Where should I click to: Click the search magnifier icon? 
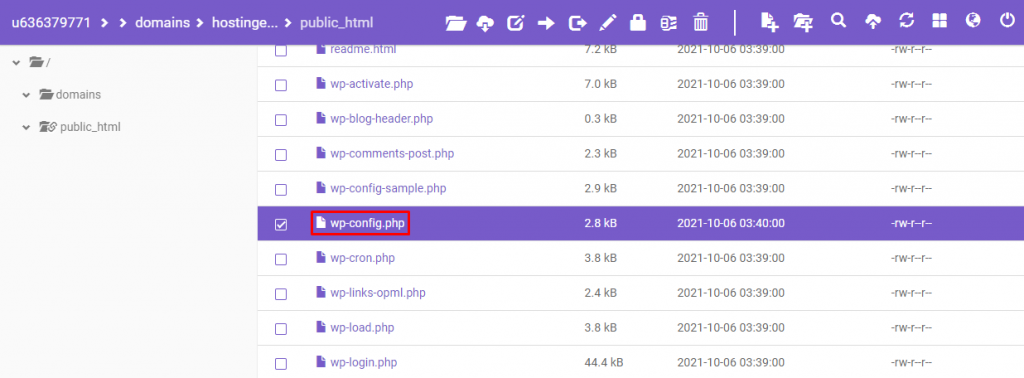click(x=838, y=21)
